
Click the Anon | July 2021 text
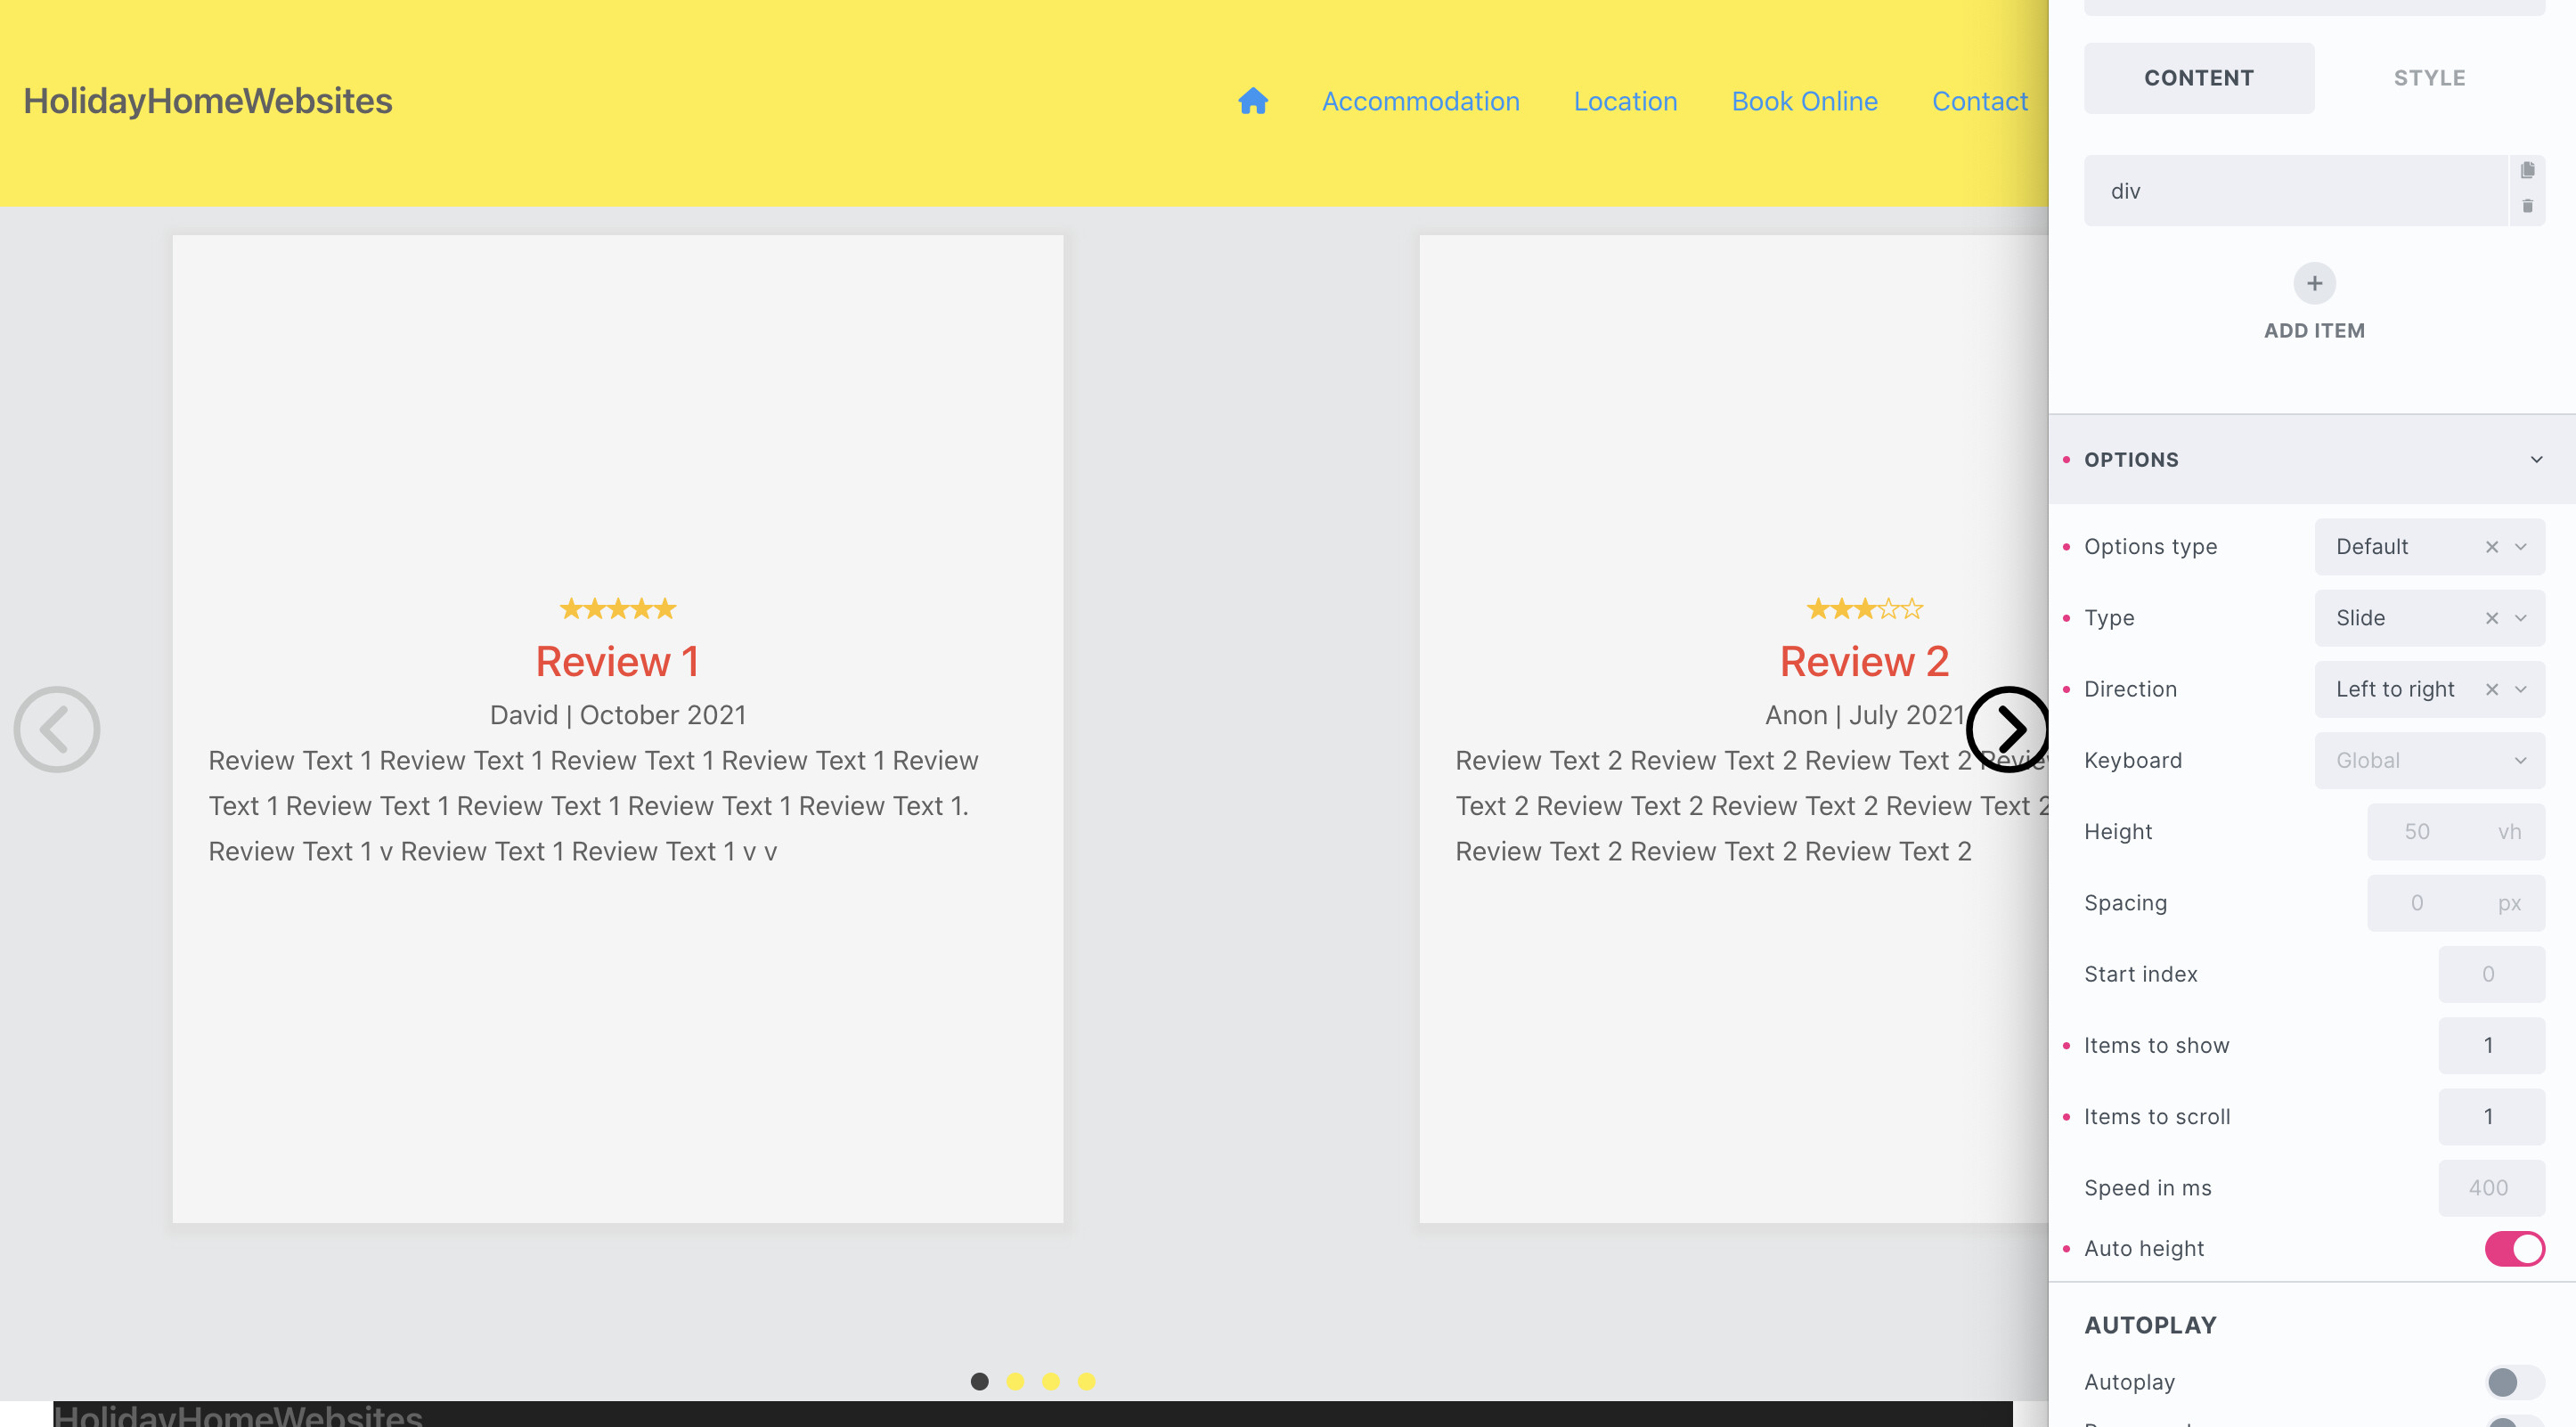1864,715
